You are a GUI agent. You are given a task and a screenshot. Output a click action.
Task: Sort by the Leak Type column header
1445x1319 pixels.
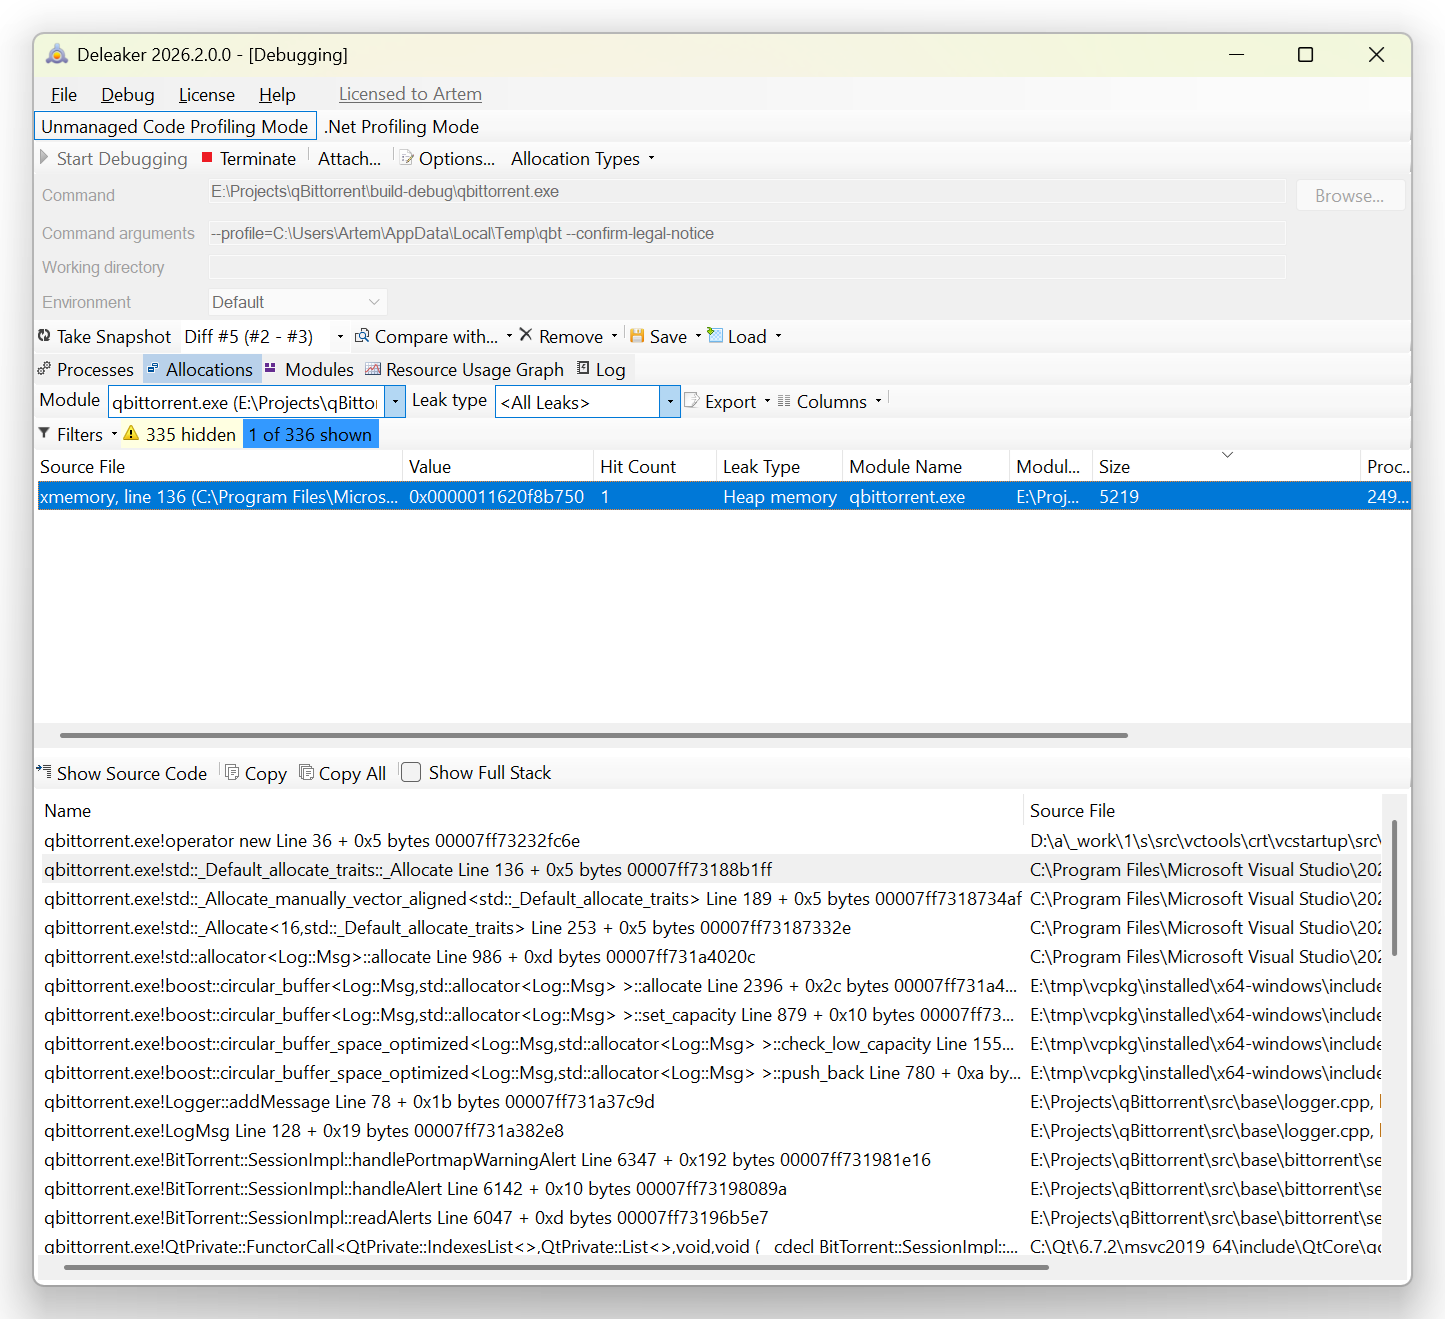(x=779, y=466)
